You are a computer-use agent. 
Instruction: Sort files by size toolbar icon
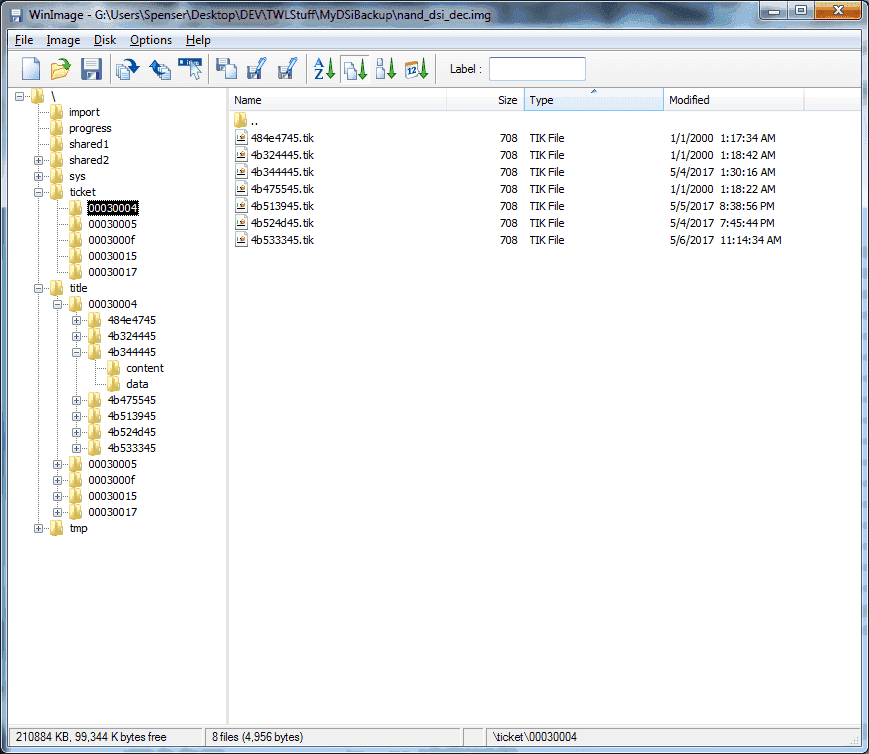click(386, 69)
